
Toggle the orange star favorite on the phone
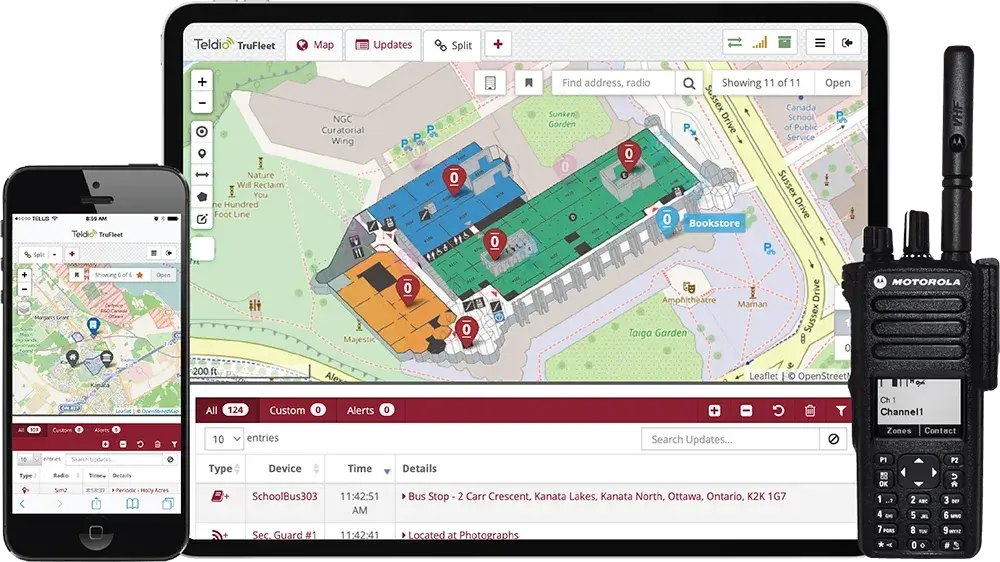click(140, 275)
